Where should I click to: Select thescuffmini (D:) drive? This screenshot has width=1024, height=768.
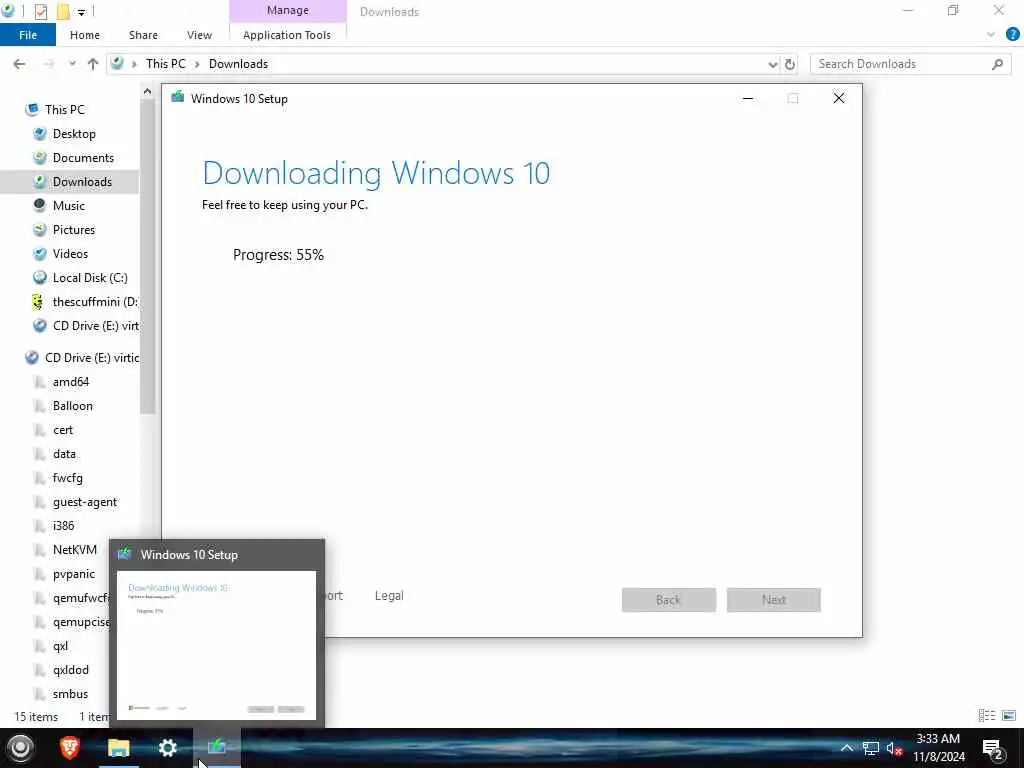(x=95, y=302)
